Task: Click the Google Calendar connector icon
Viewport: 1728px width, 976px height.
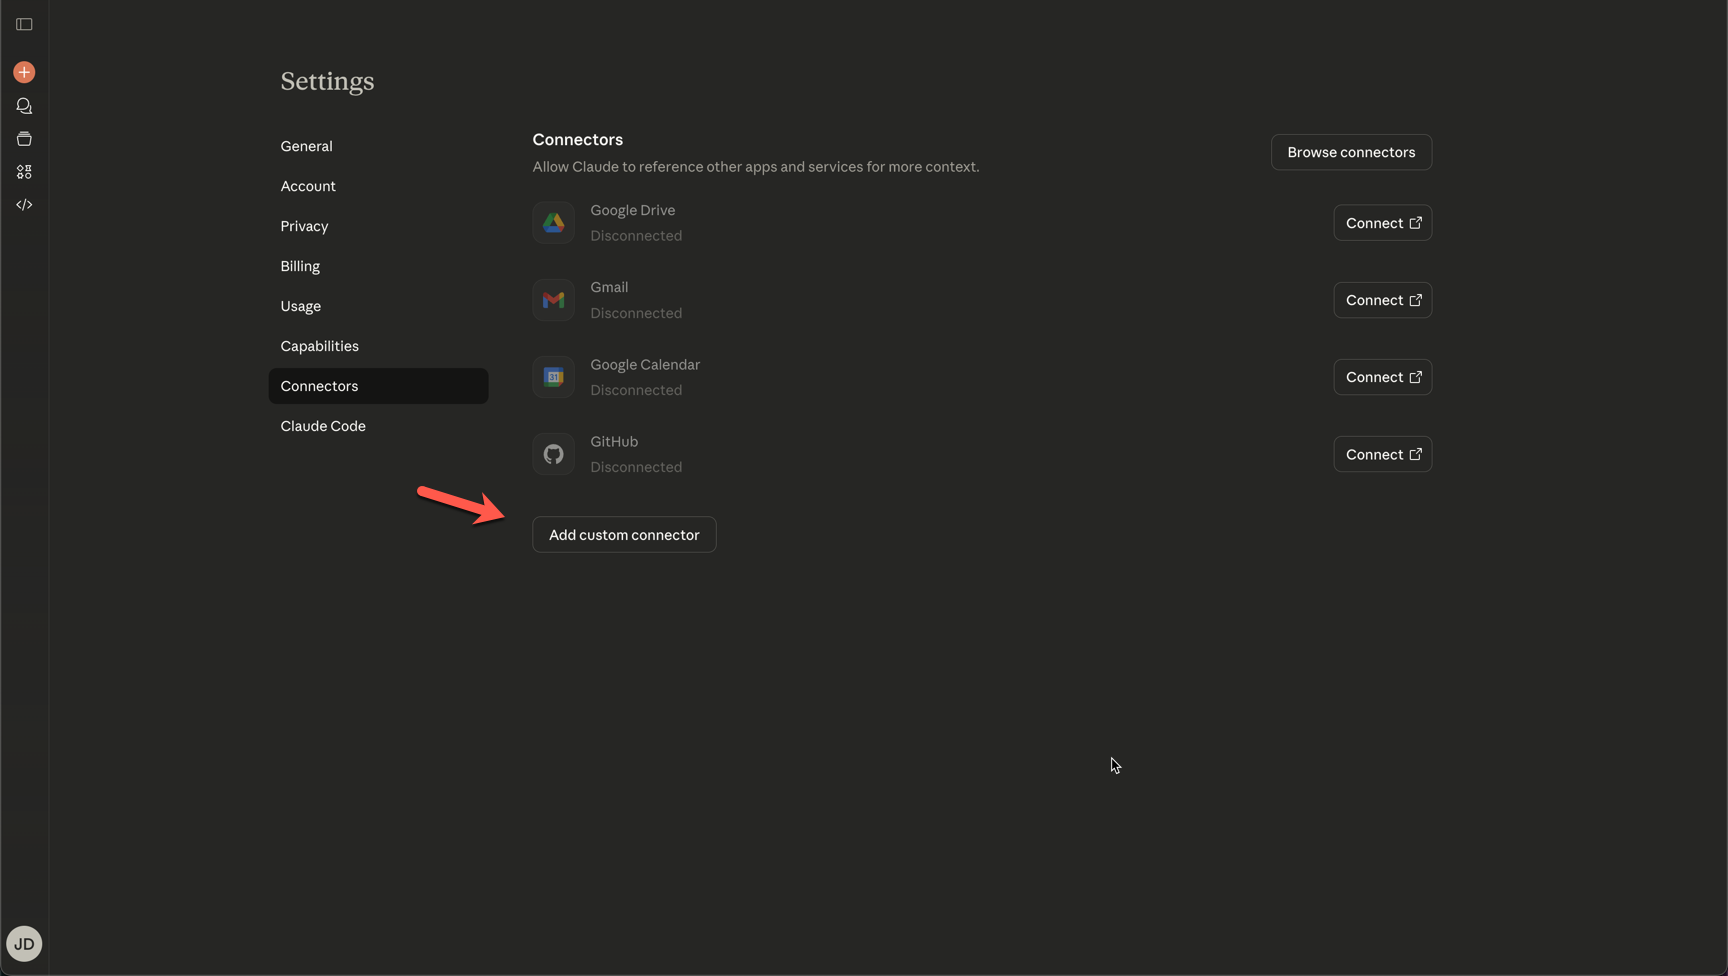Action: (x=553, y=377)
